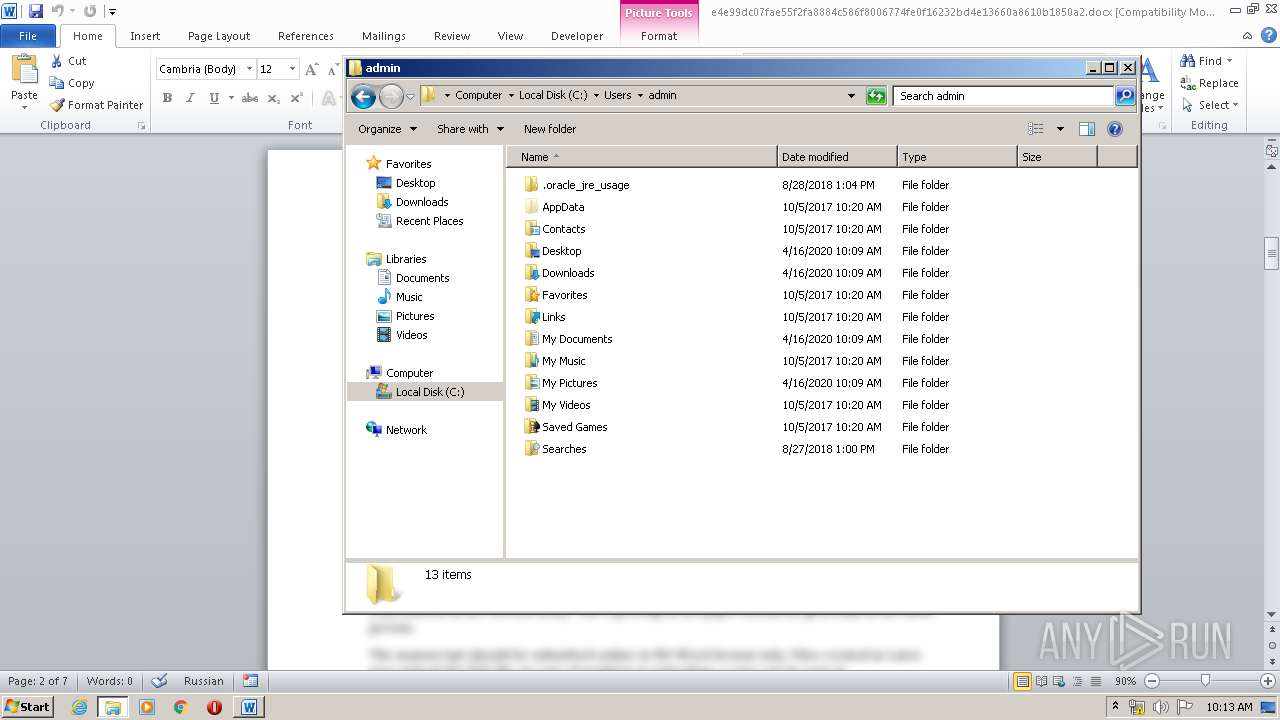Click the Search admin input field
The image size is (1280, 720).
tap(1003, 96)
